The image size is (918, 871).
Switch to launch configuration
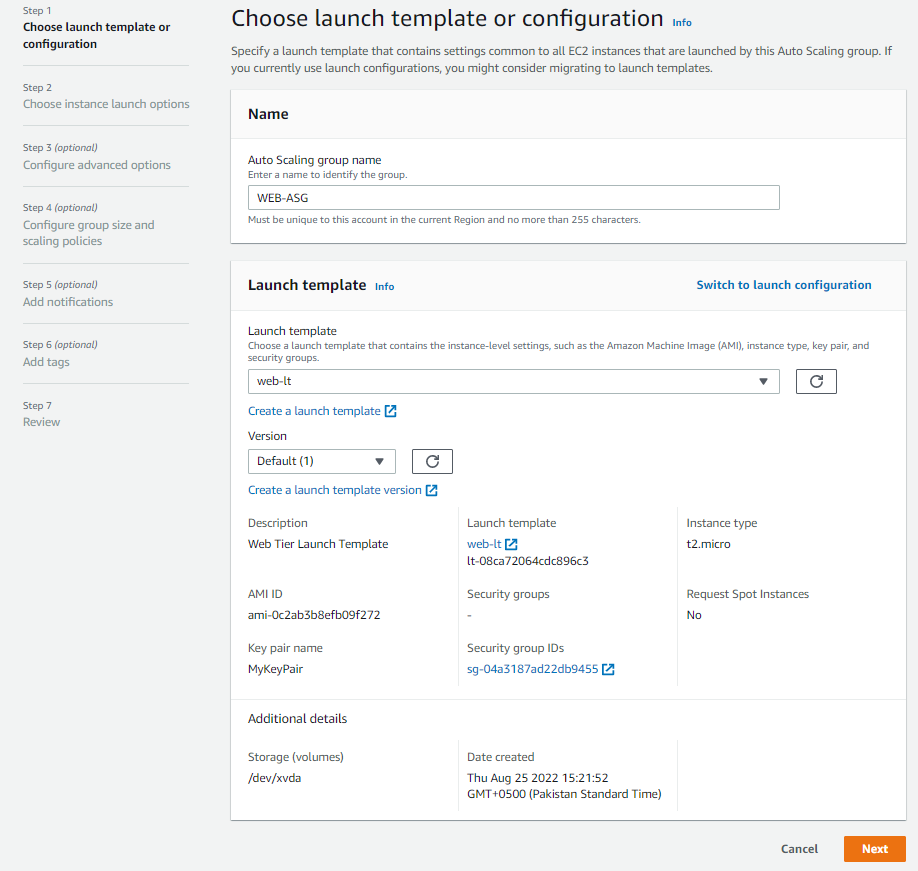[783, 285]
